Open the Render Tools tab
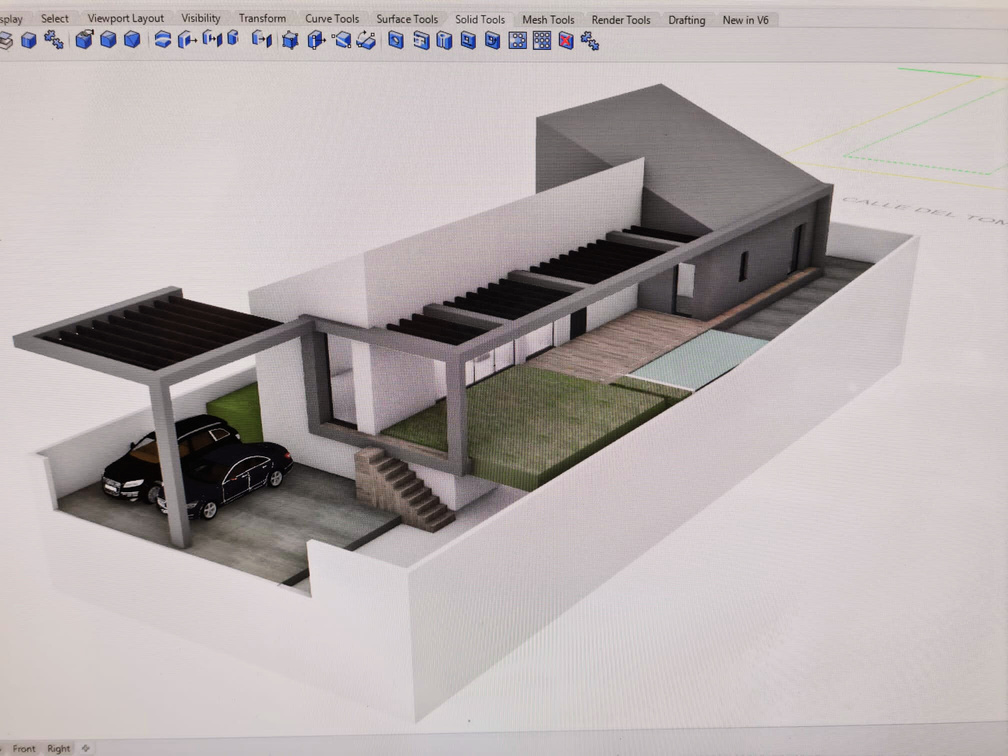The width and height of the screenshot is (1008, 756). [x=621, y=20]
